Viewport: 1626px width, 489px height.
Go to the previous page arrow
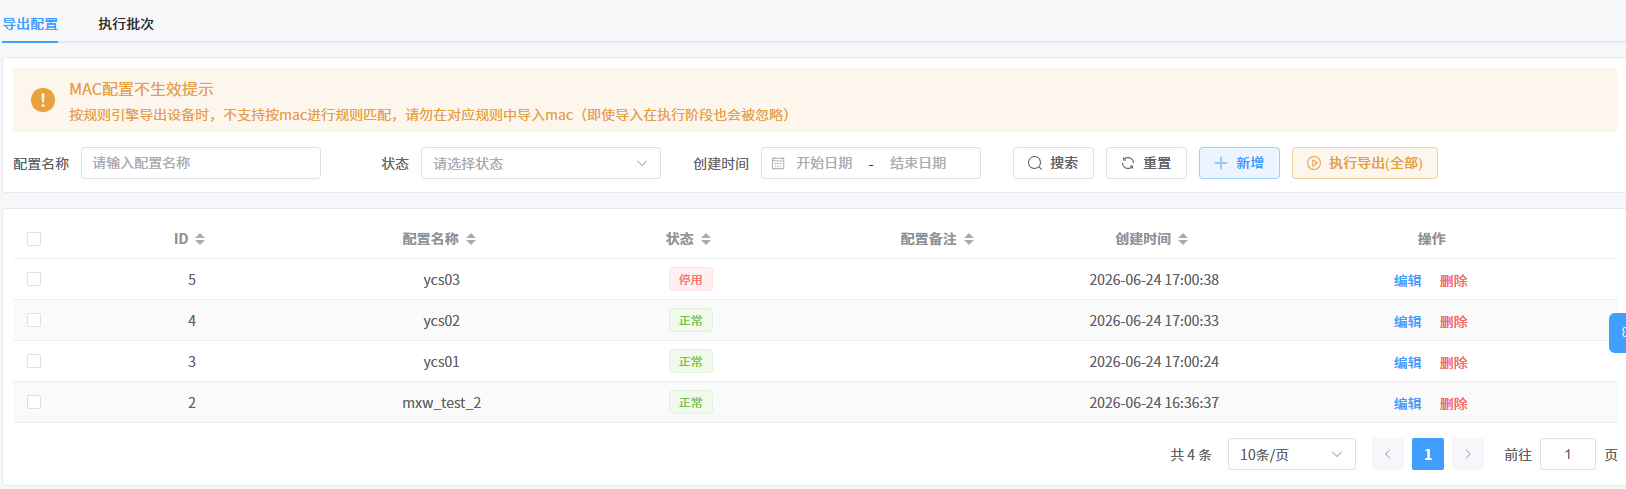pyautogui.click(x=1388, y=454)
